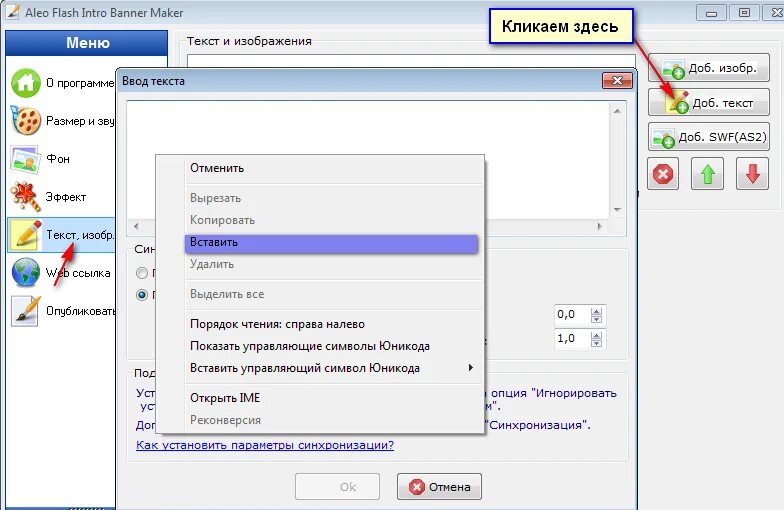Select the unselected upper radio button
784x510 pixels.
tap(142, 273)
